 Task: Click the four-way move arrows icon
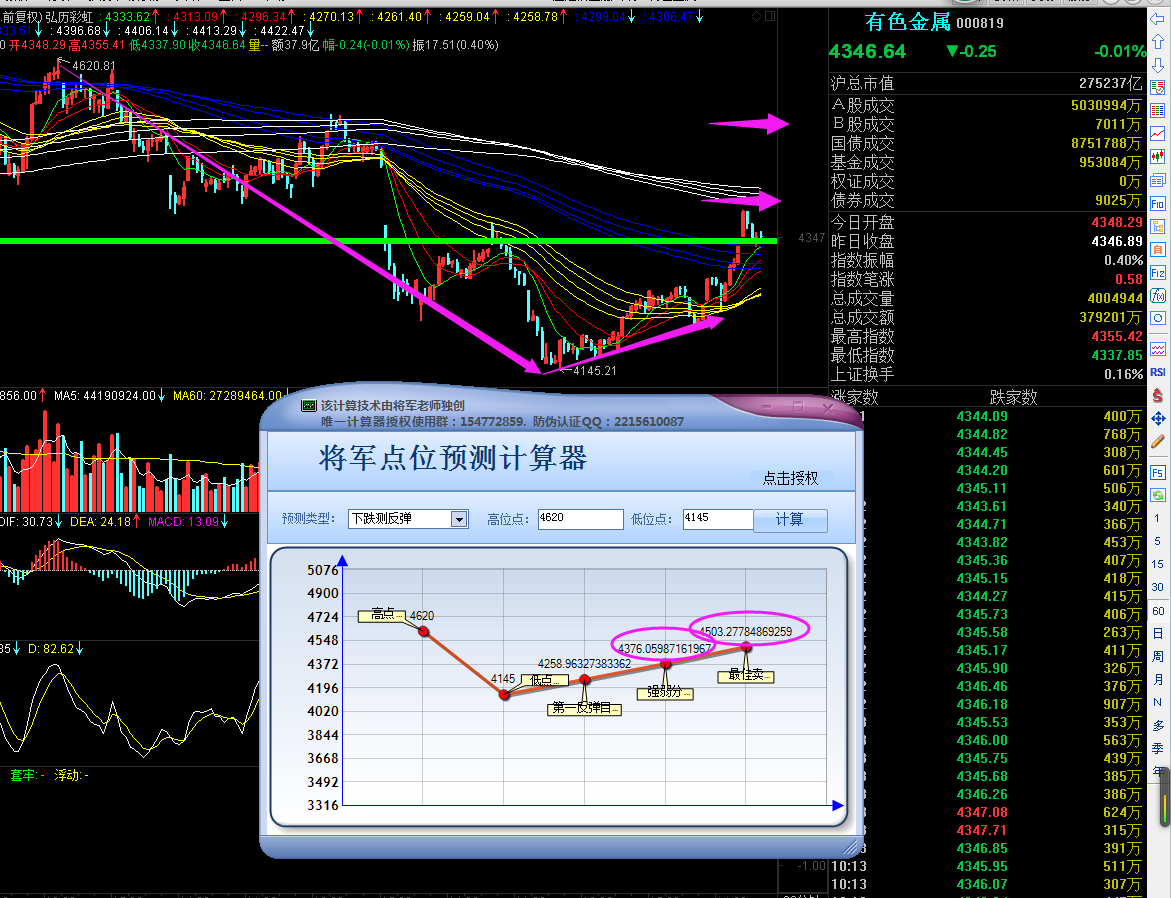tap(1158, 418)
